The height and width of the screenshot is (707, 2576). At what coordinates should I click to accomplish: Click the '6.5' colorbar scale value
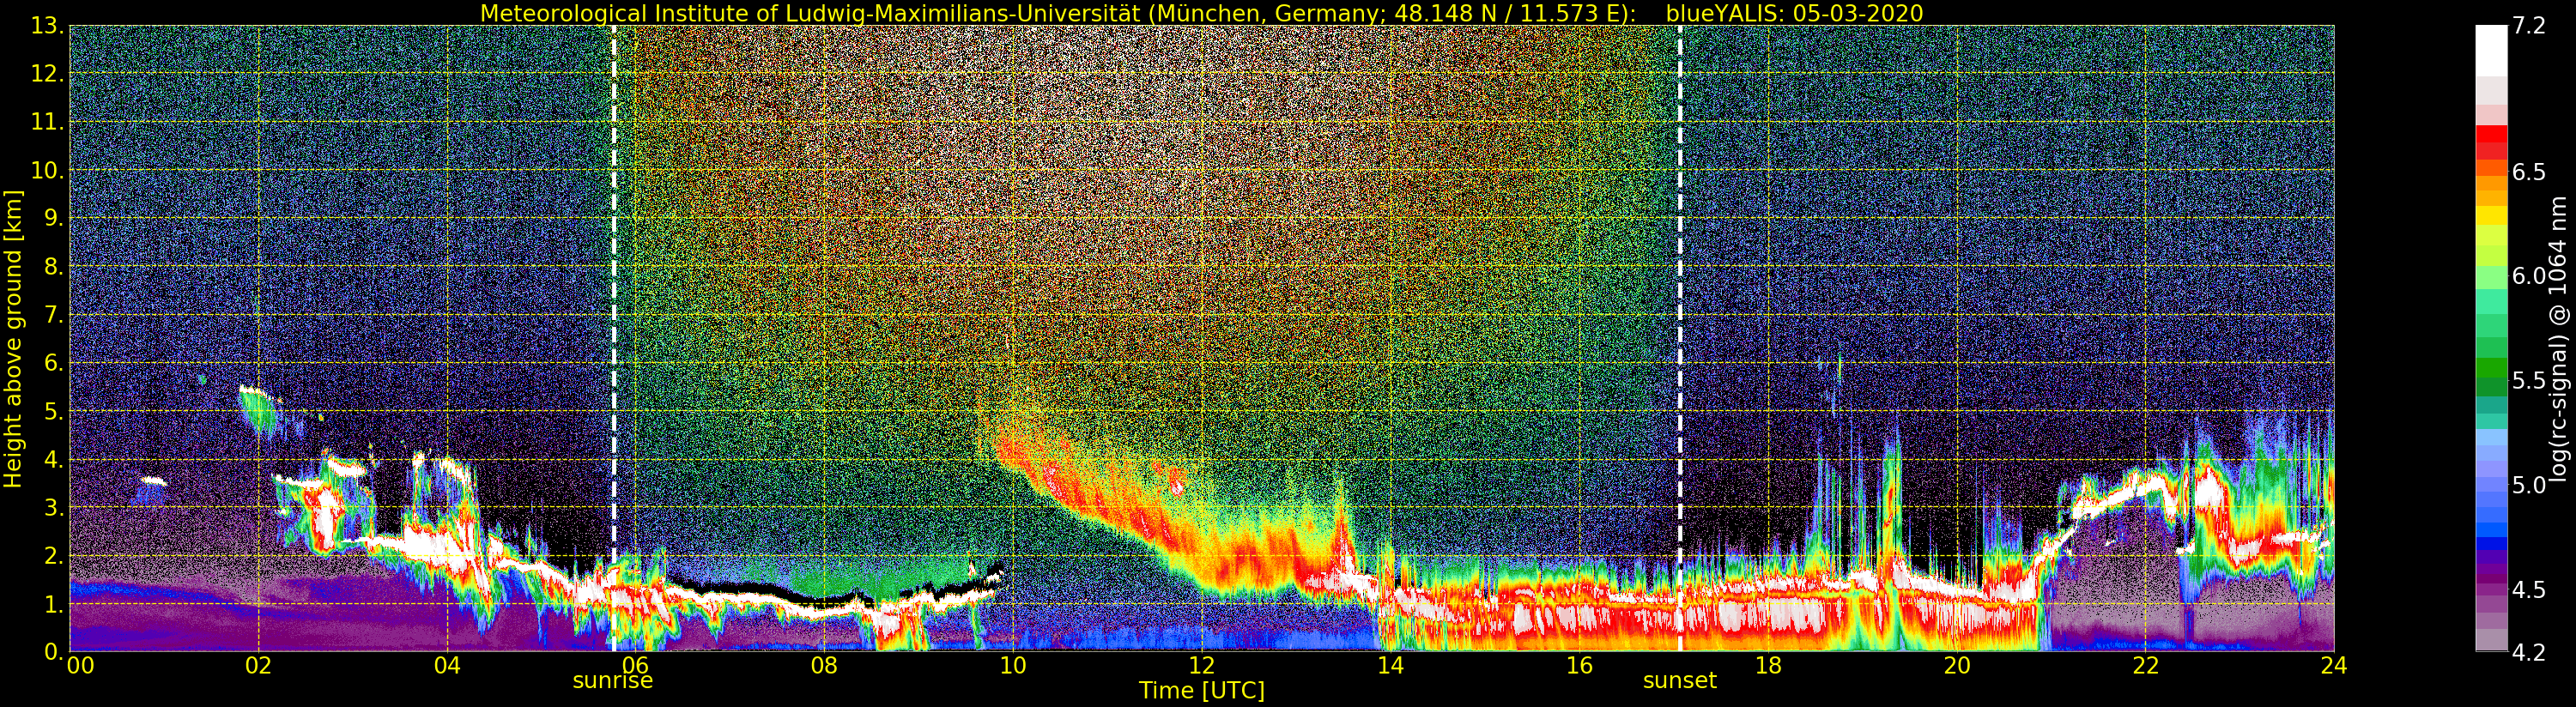coord(2529,172)
